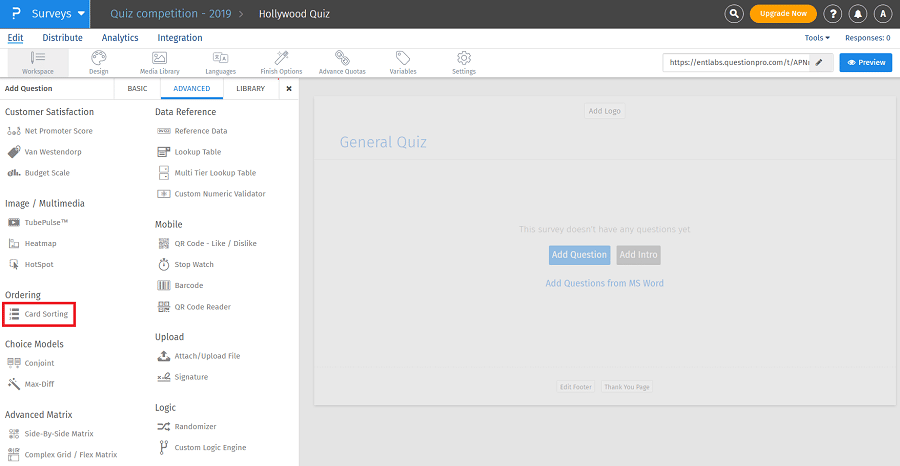Open Quiz competition - 2019 breadcrumb
This screenshot has height=466, width=900.
click(170, 14)
